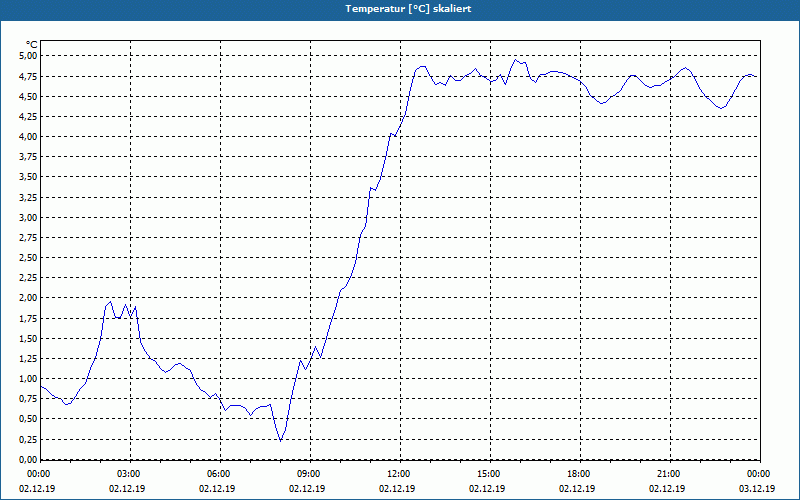
Task: Select the 5,00 y-axis label
Action: (x=28, y=56)
